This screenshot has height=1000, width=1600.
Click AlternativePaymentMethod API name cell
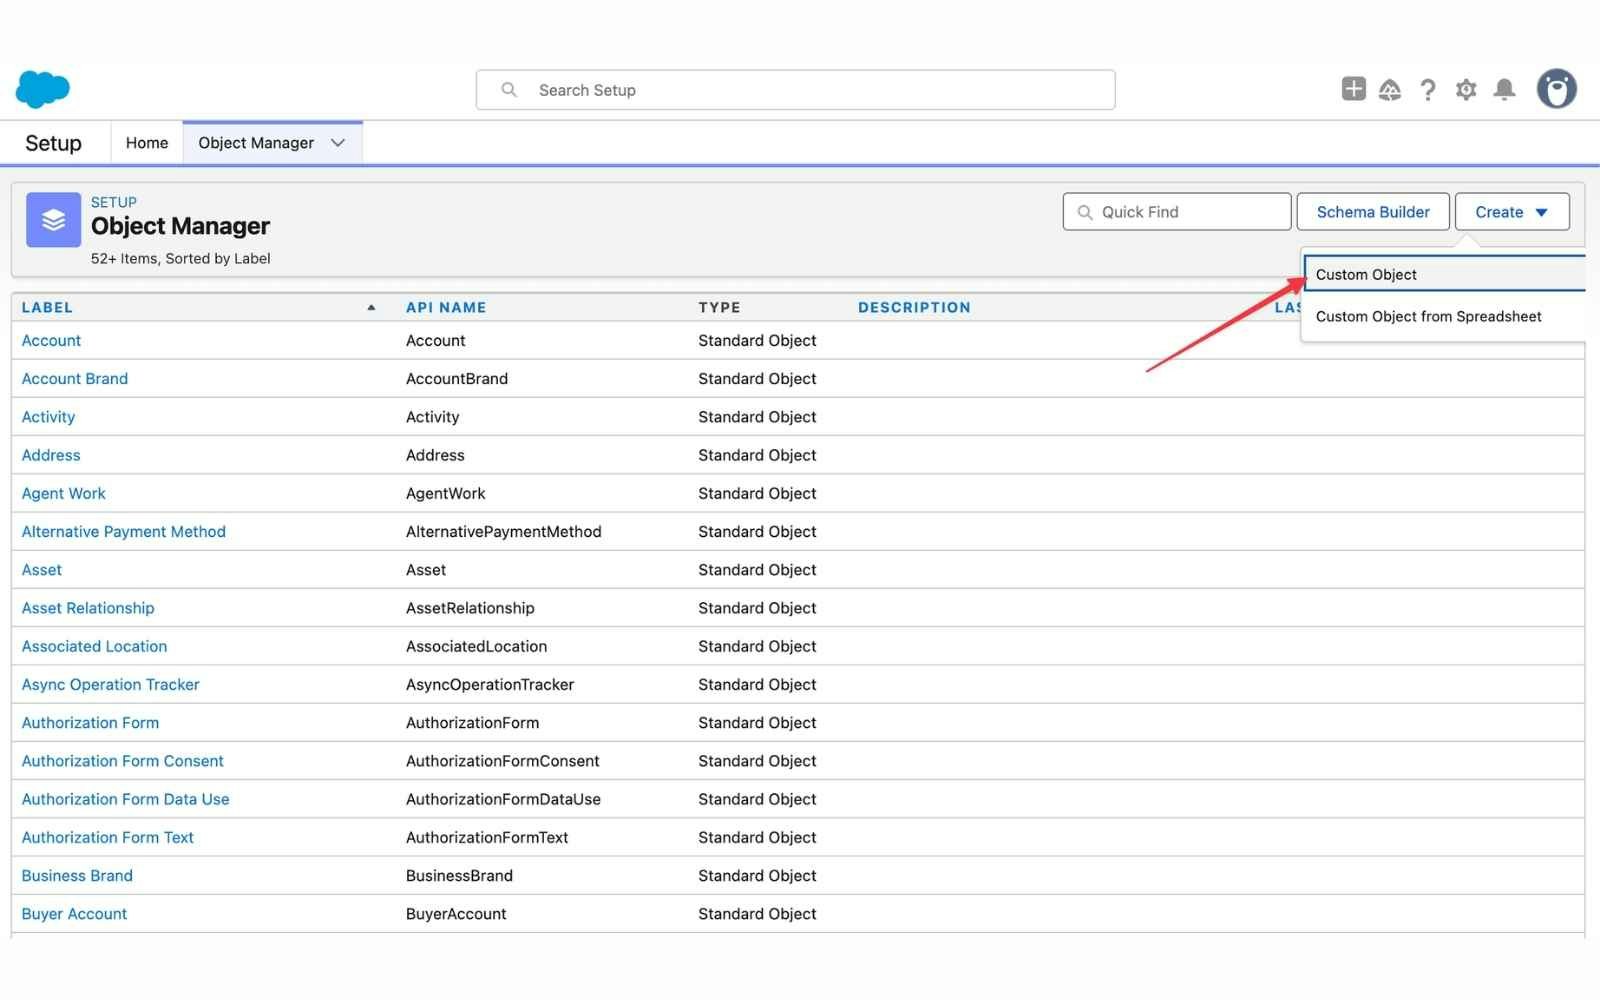(504, 532)
